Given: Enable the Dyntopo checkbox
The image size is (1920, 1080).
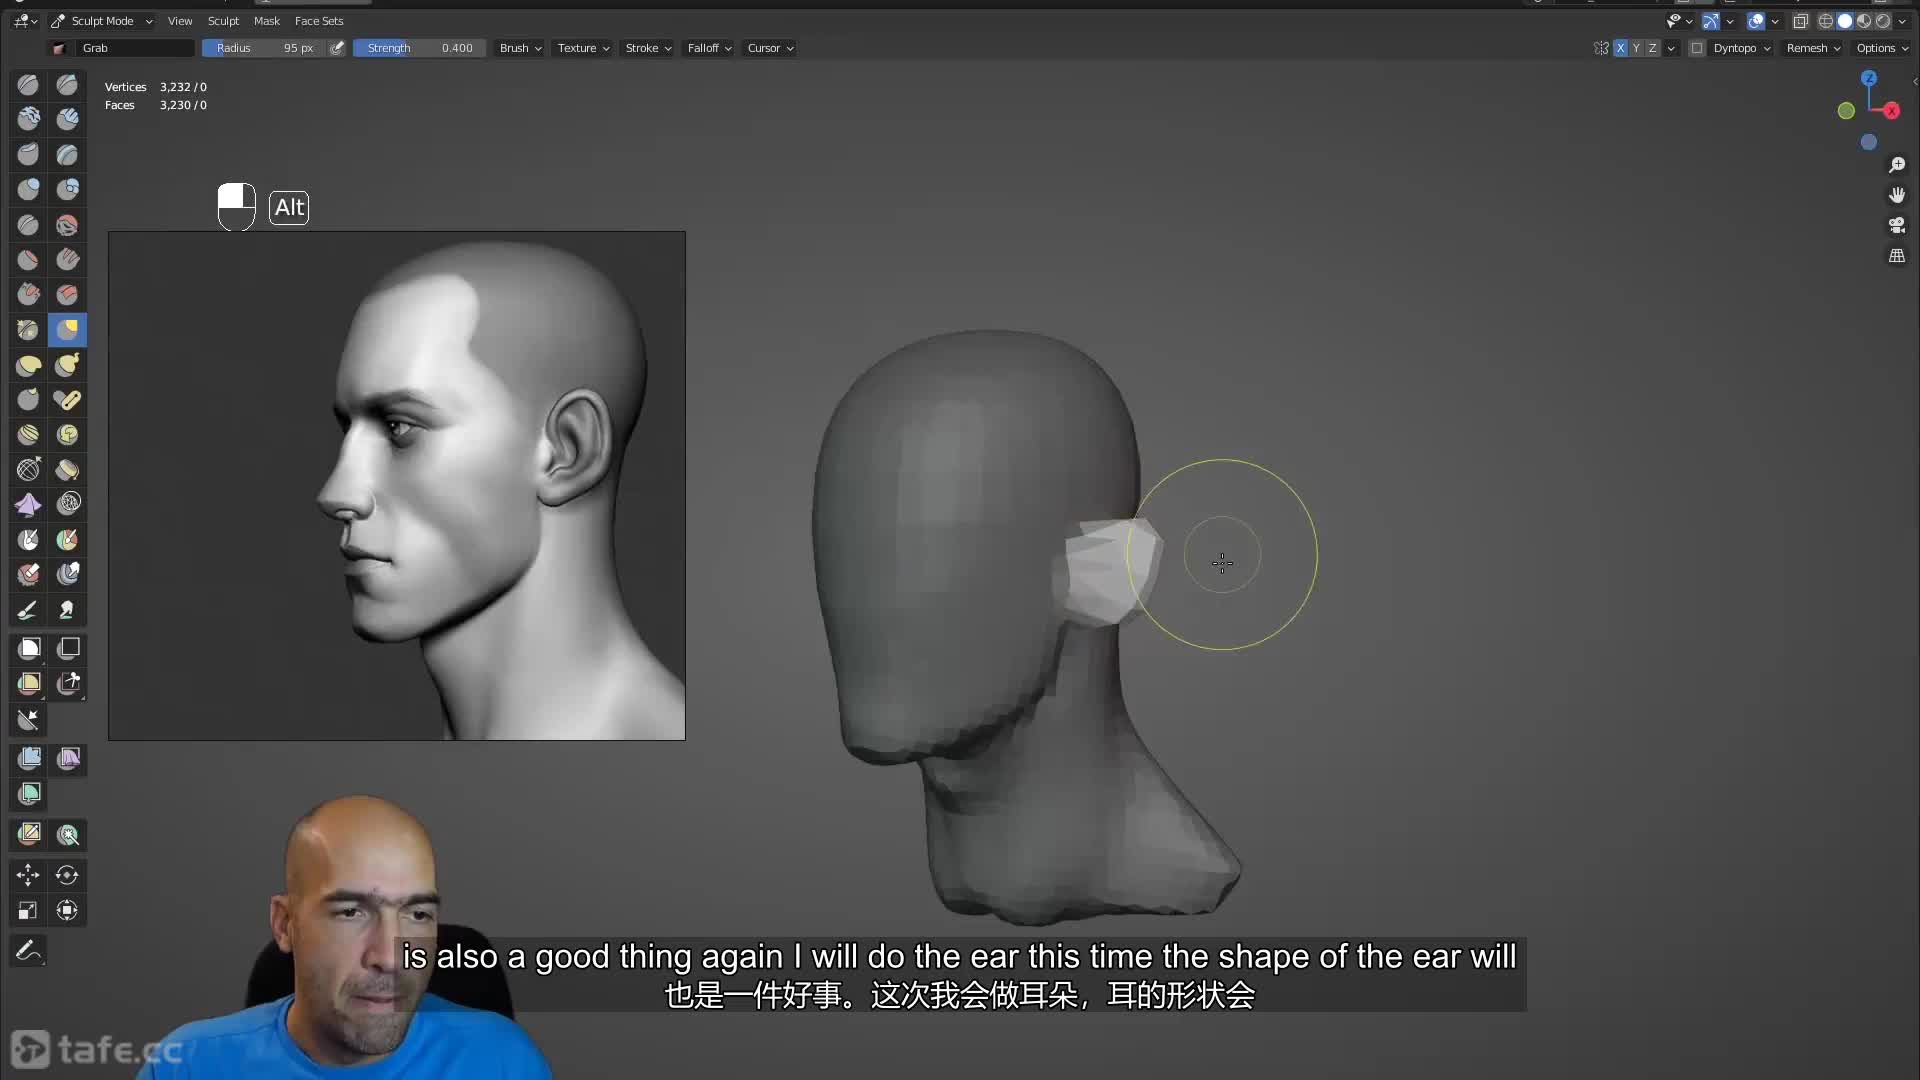Looking at the screenshot, I should (x=1697, y=48).
